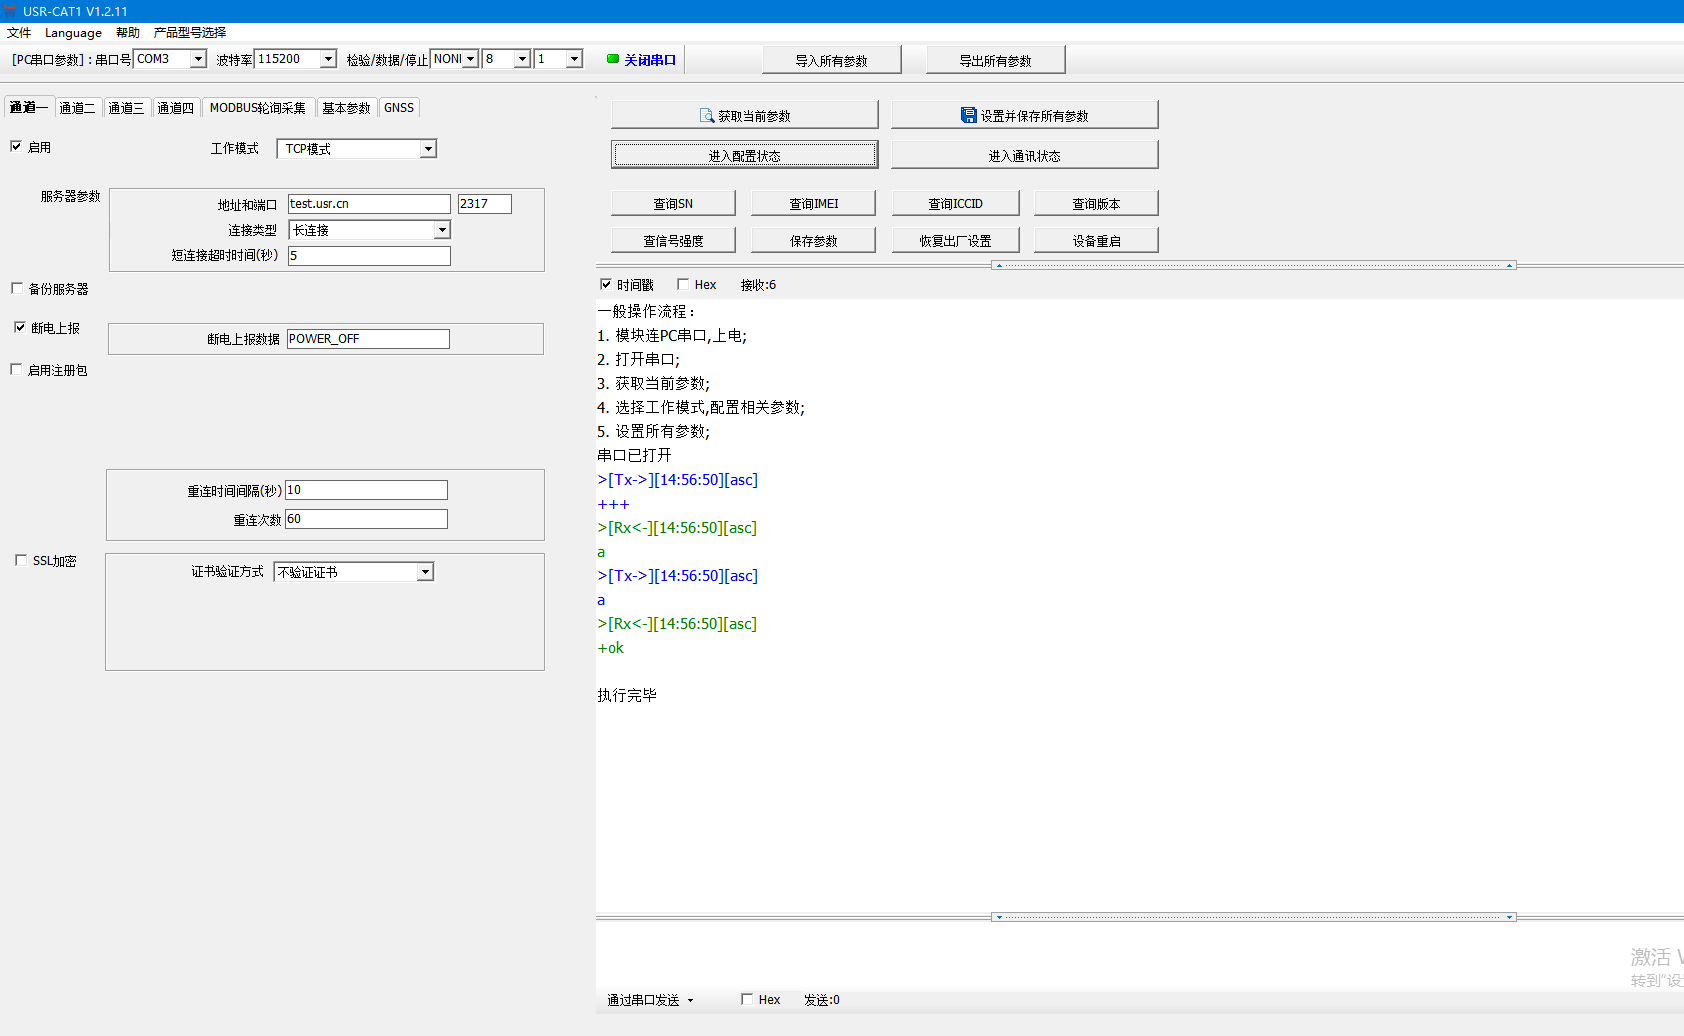Click the 查询IMEI button

tap(813, 204)
